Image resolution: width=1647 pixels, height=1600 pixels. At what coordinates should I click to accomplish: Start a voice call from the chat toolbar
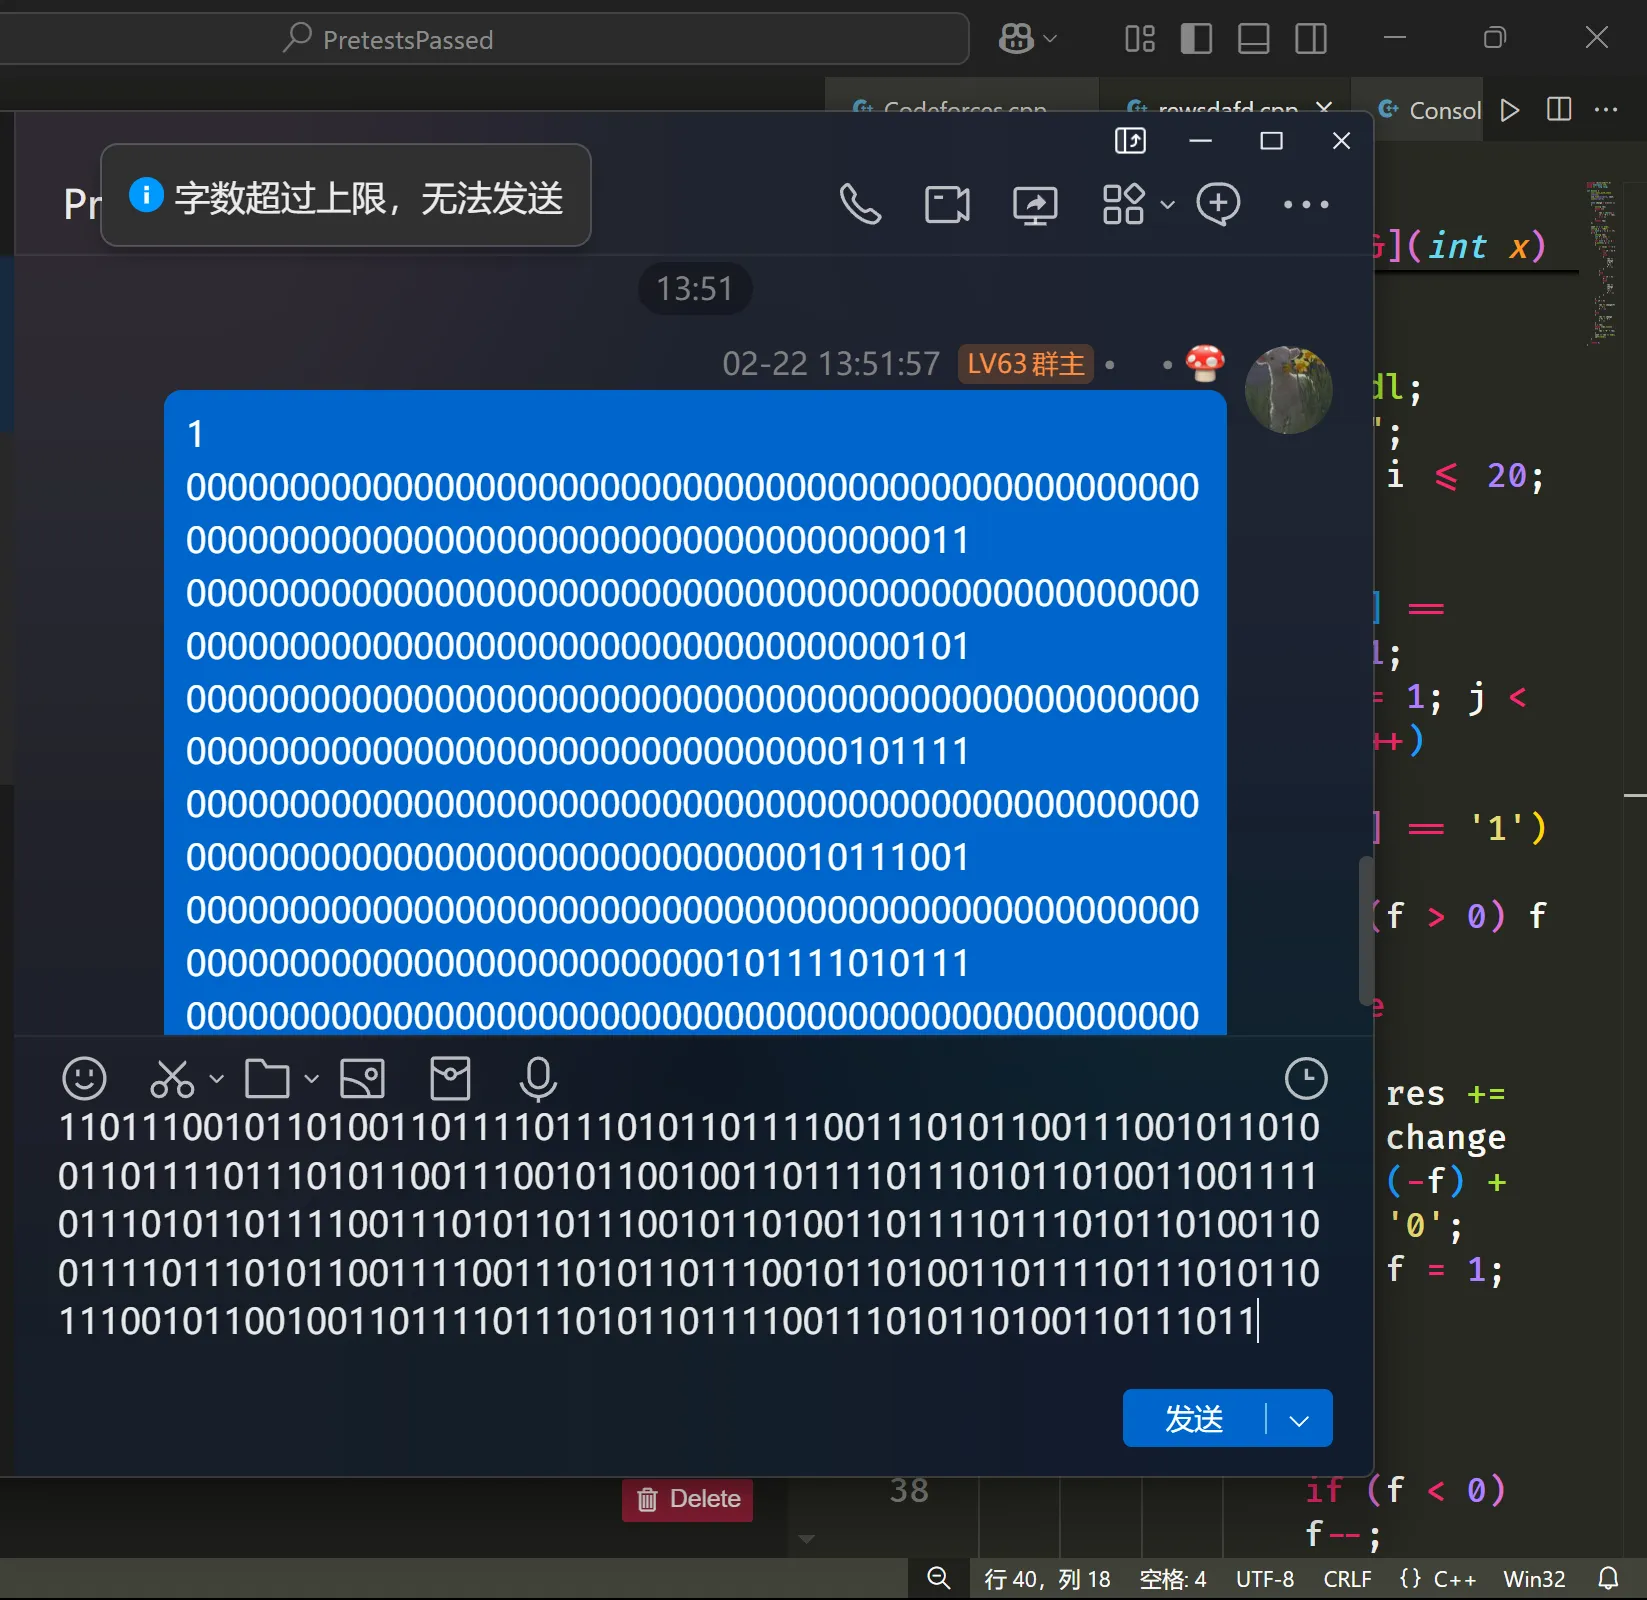861,204
